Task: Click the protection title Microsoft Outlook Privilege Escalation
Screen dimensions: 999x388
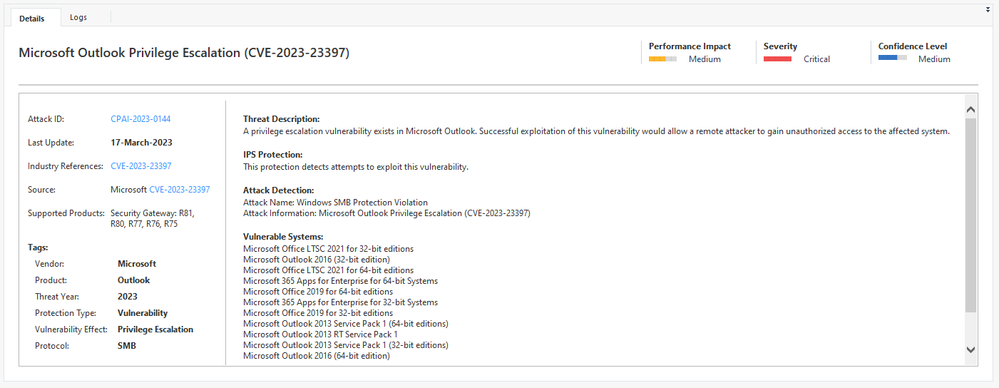Action: click(x=184, y=54)
